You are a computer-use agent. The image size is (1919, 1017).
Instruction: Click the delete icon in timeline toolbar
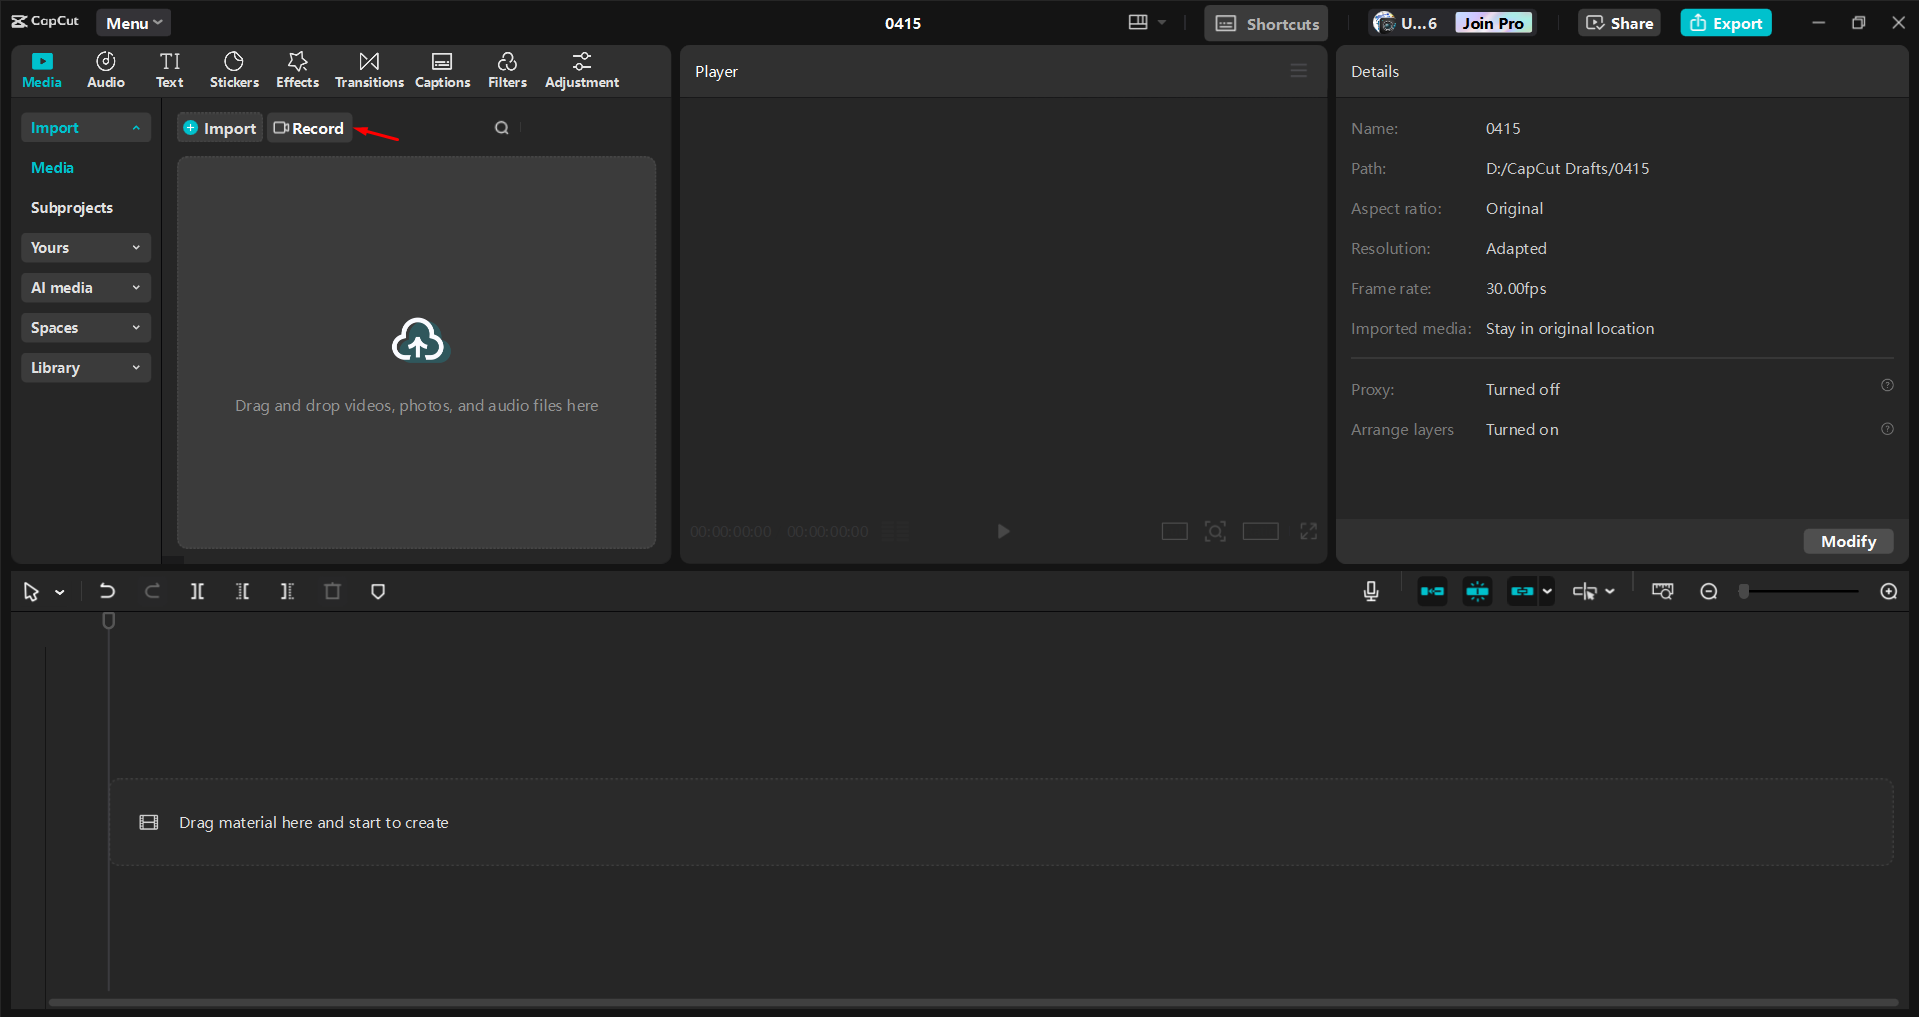pos(332,591)
